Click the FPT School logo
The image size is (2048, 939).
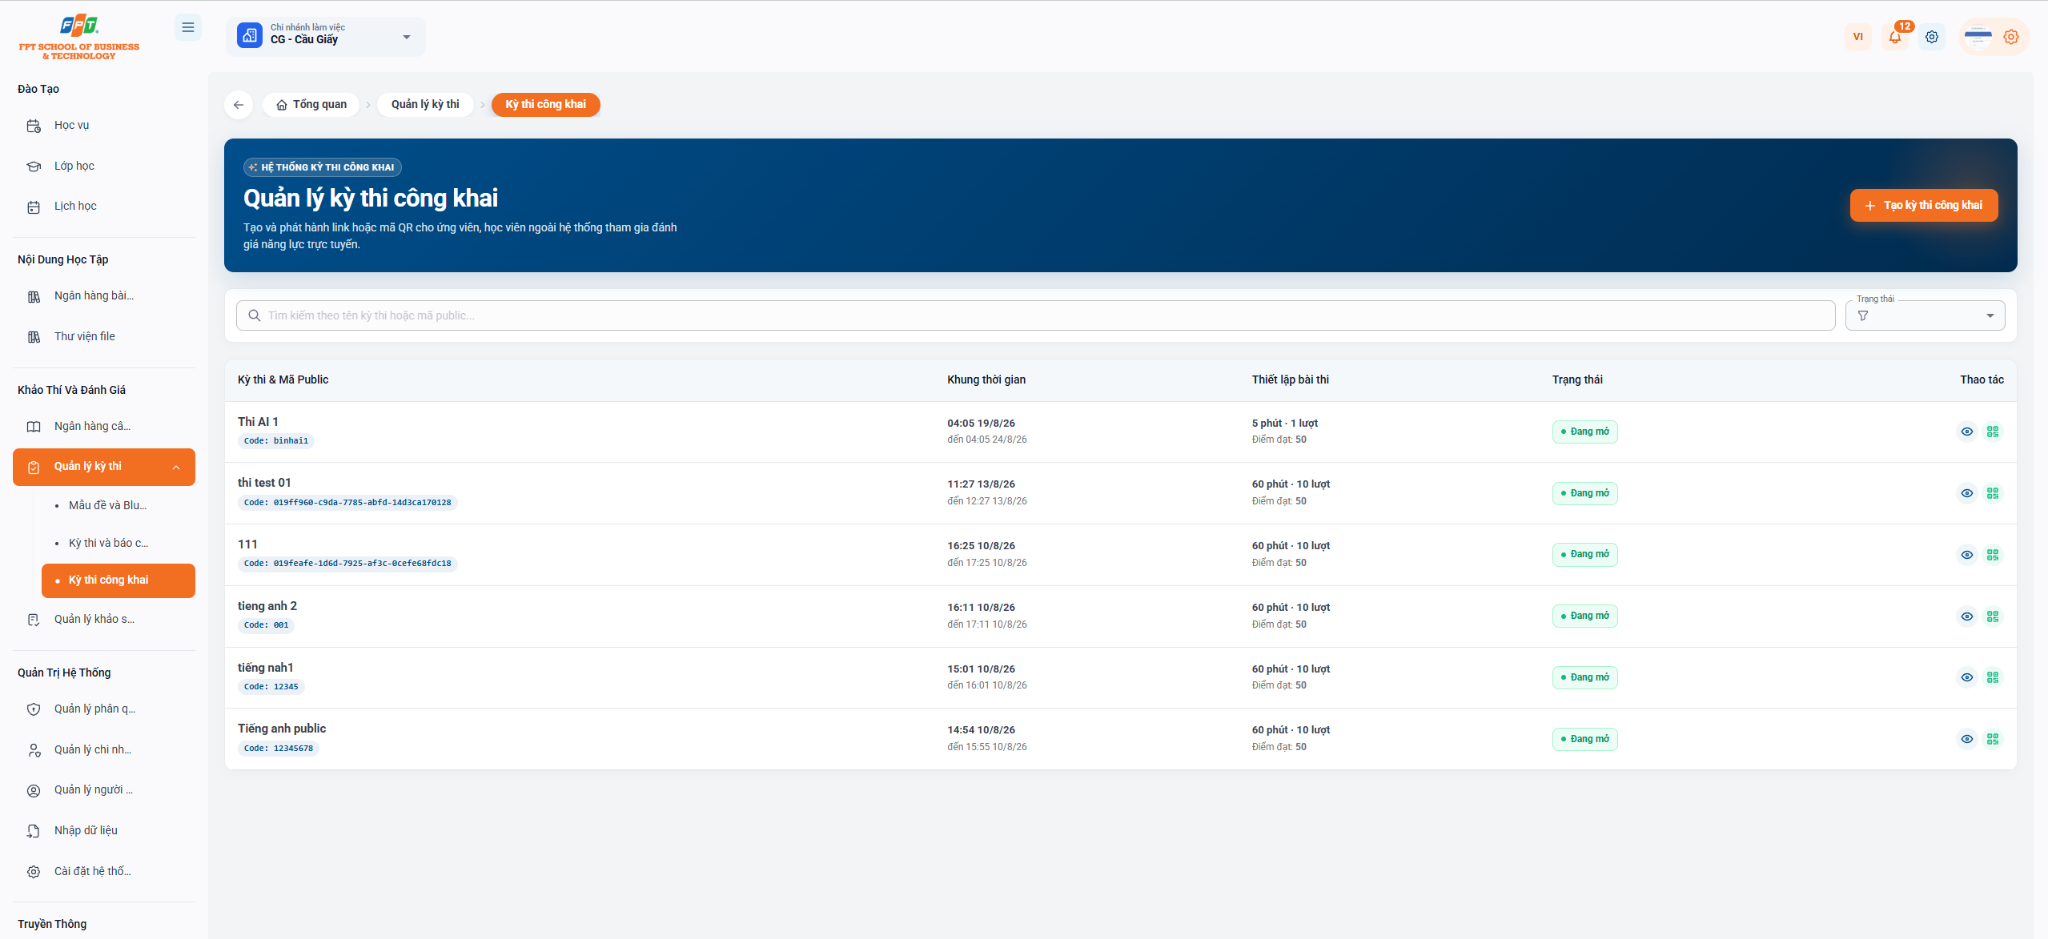79,38
